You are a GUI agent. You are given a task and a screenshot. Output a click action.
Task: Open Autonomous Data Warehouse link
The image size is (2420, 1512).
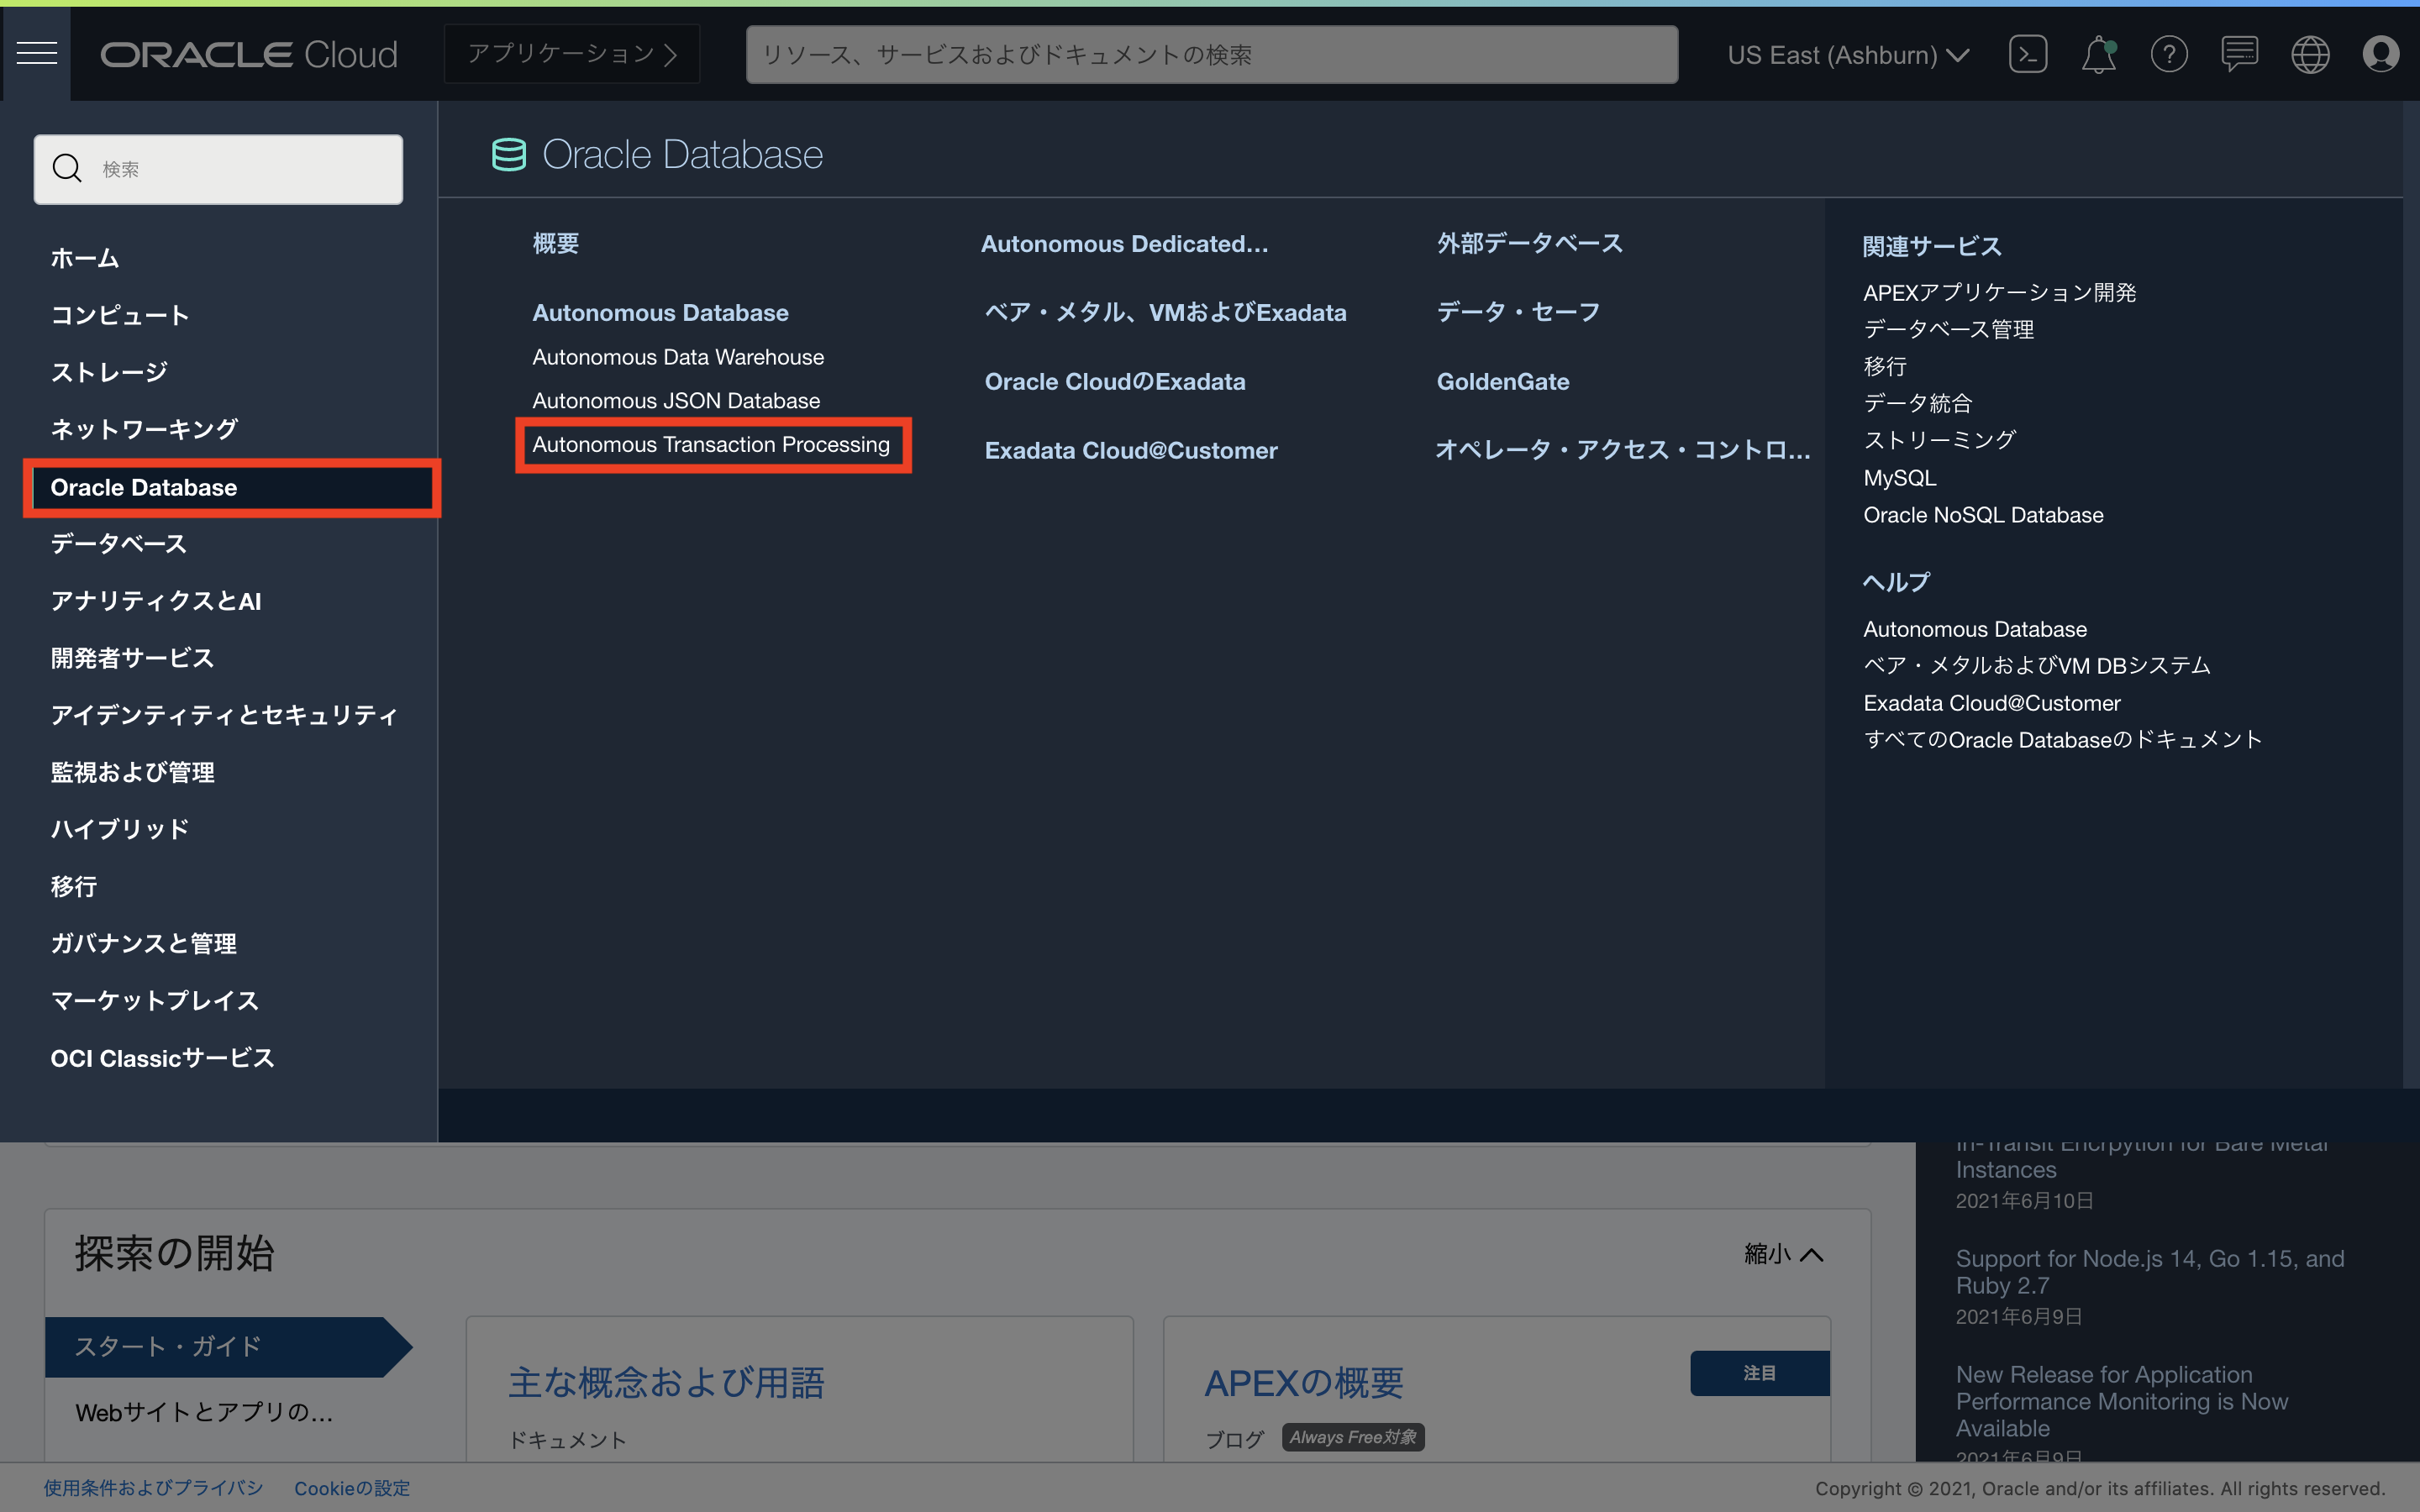point(678,357)
